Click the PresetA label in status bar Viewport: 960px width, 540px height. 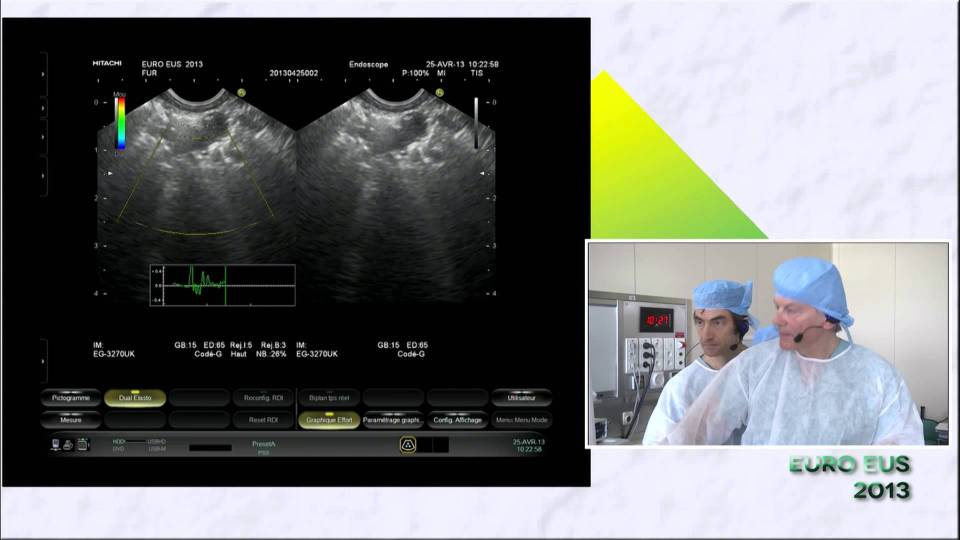pyautogui.click(x=264, y=444)
